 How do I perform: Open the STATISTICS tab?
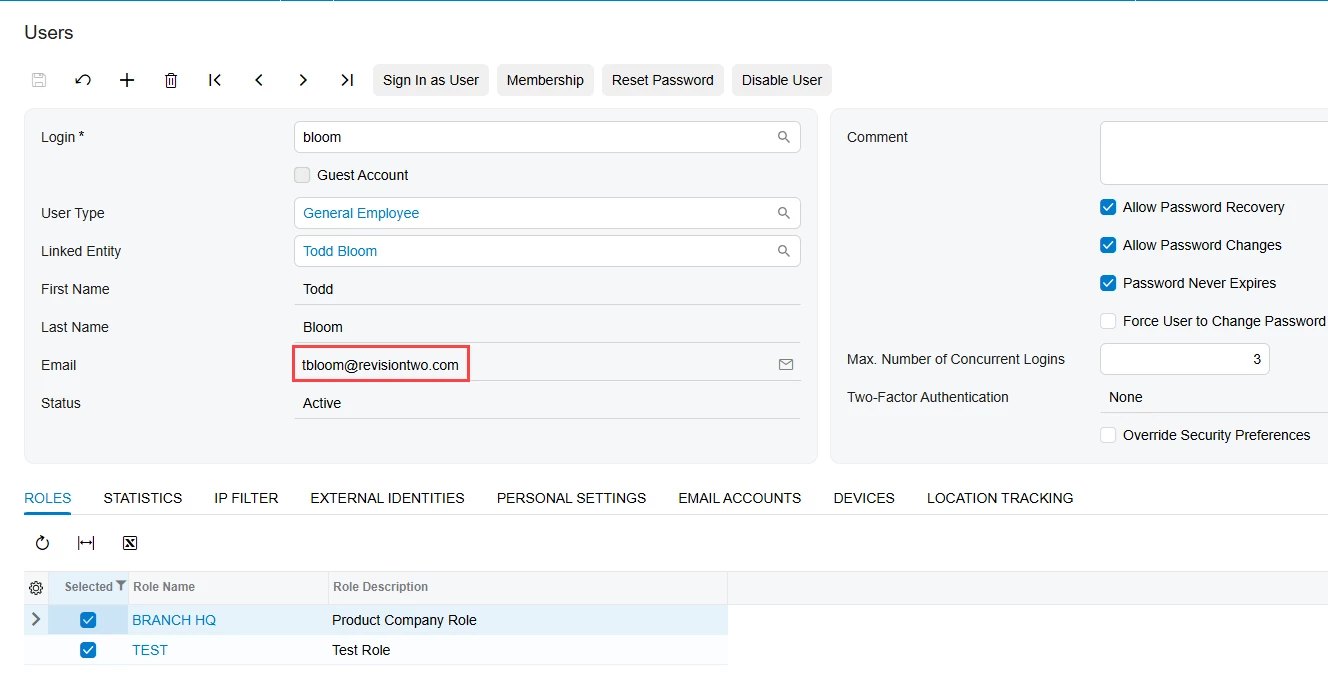pyautogui.click(x=143, y=498)
